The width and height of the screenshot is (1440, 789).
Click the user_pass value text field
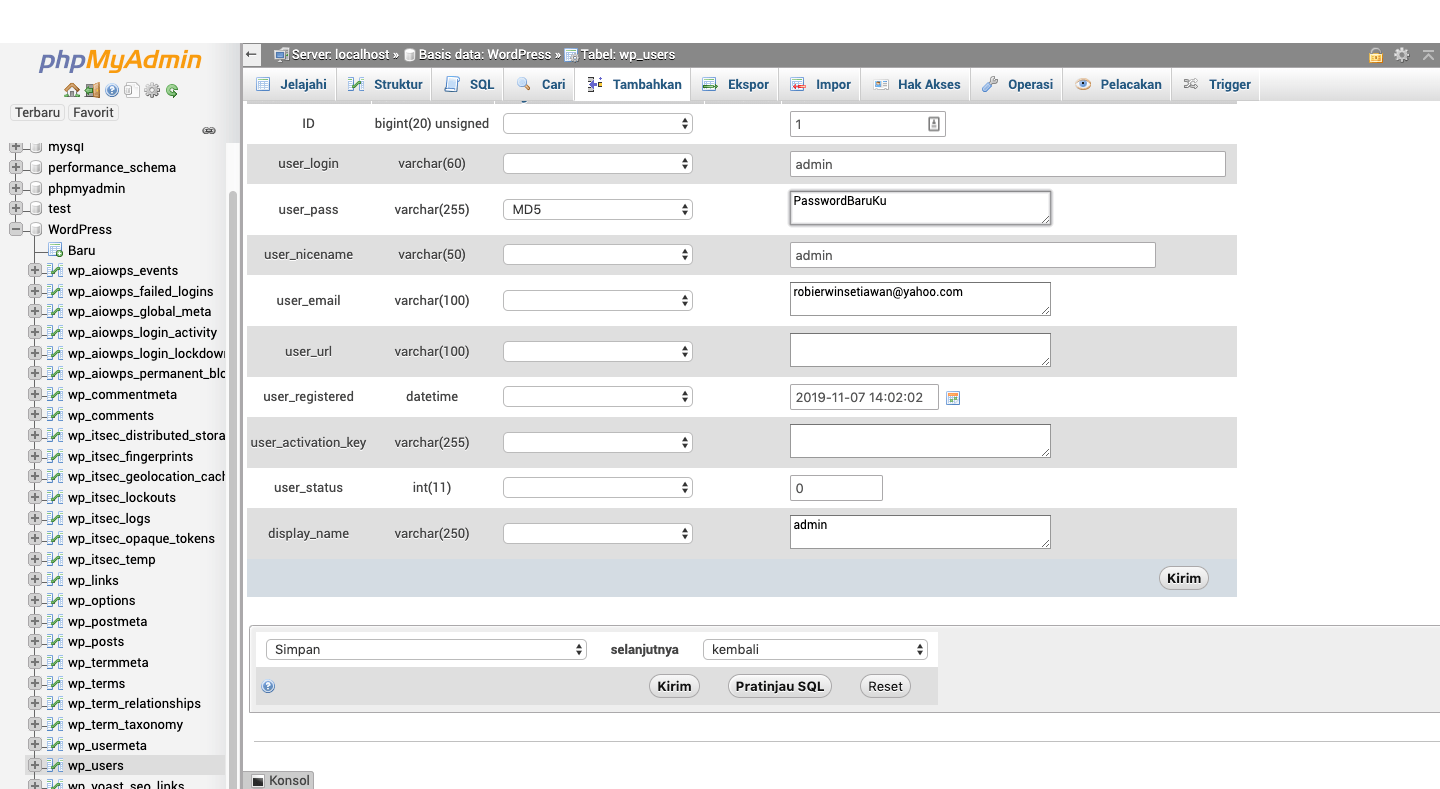pos(920,208)
